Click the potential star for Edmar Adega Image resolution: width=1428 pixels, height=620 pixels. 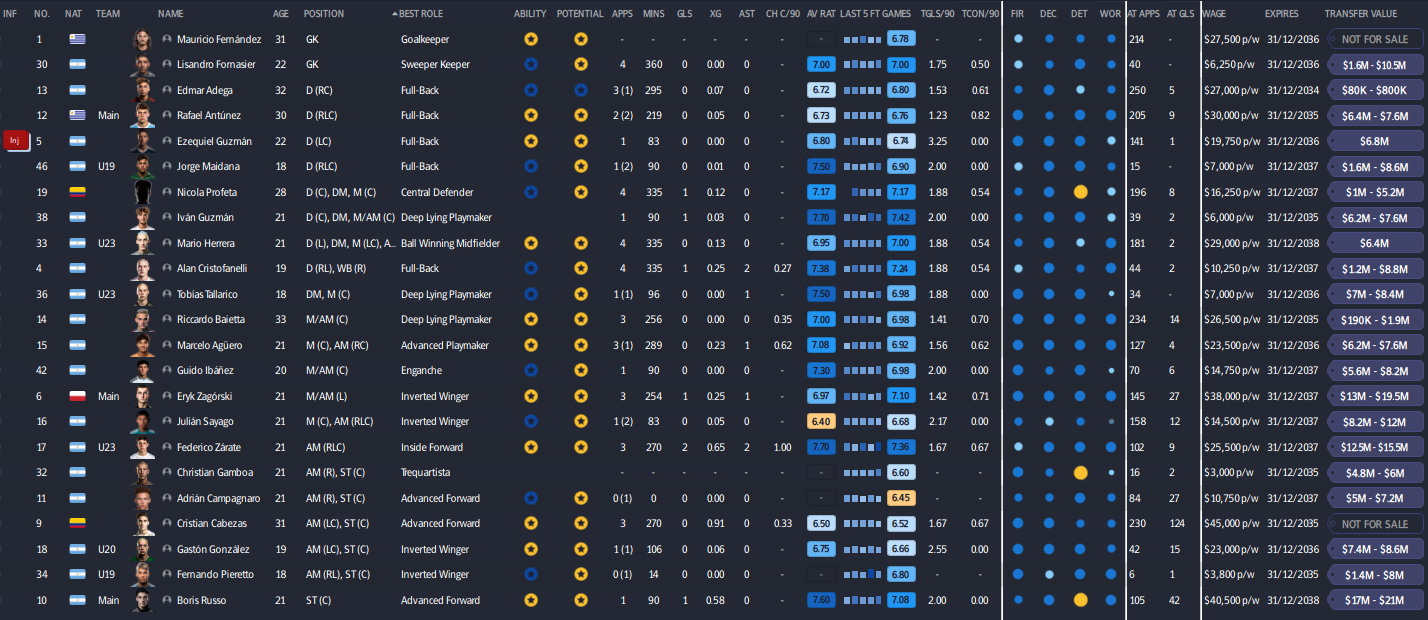tap(581, 90)
